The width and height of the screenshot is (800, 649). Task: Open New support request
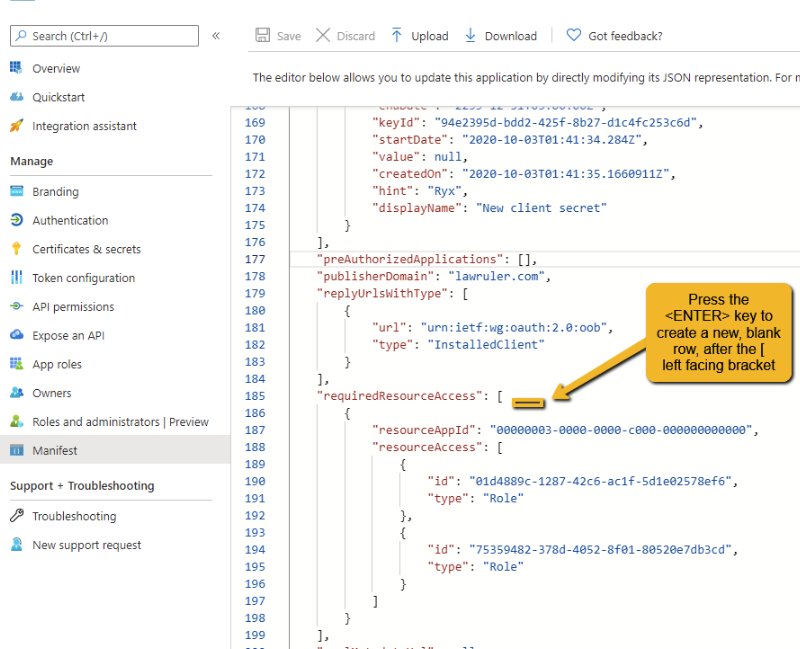click(86, 545)
